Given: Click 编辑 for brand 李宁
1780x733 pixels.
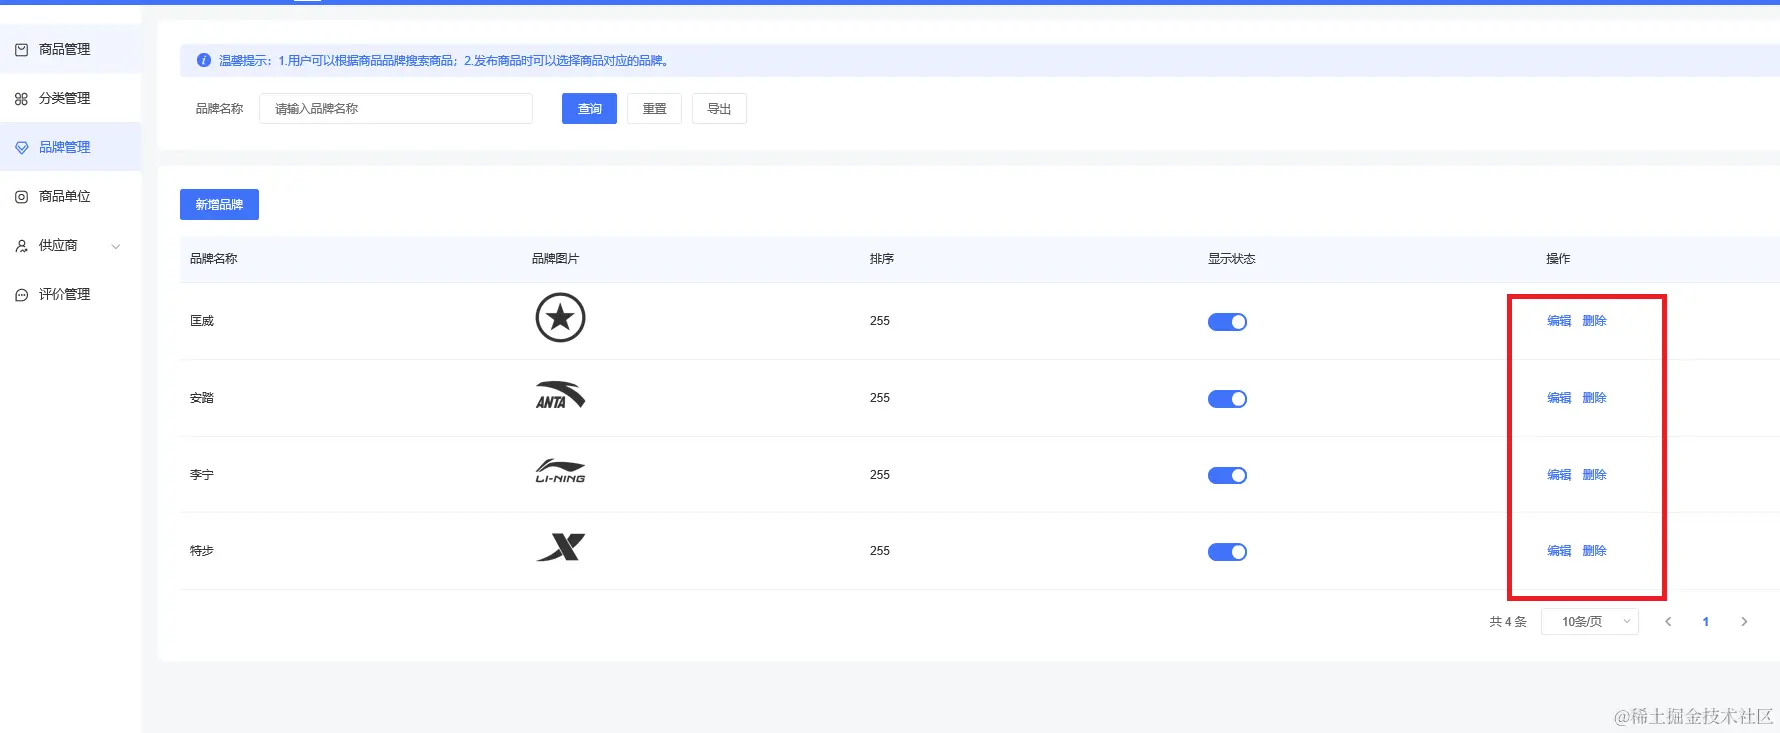Looking at the screenshot, I should pyautogui.click(x=1559, y=475).
